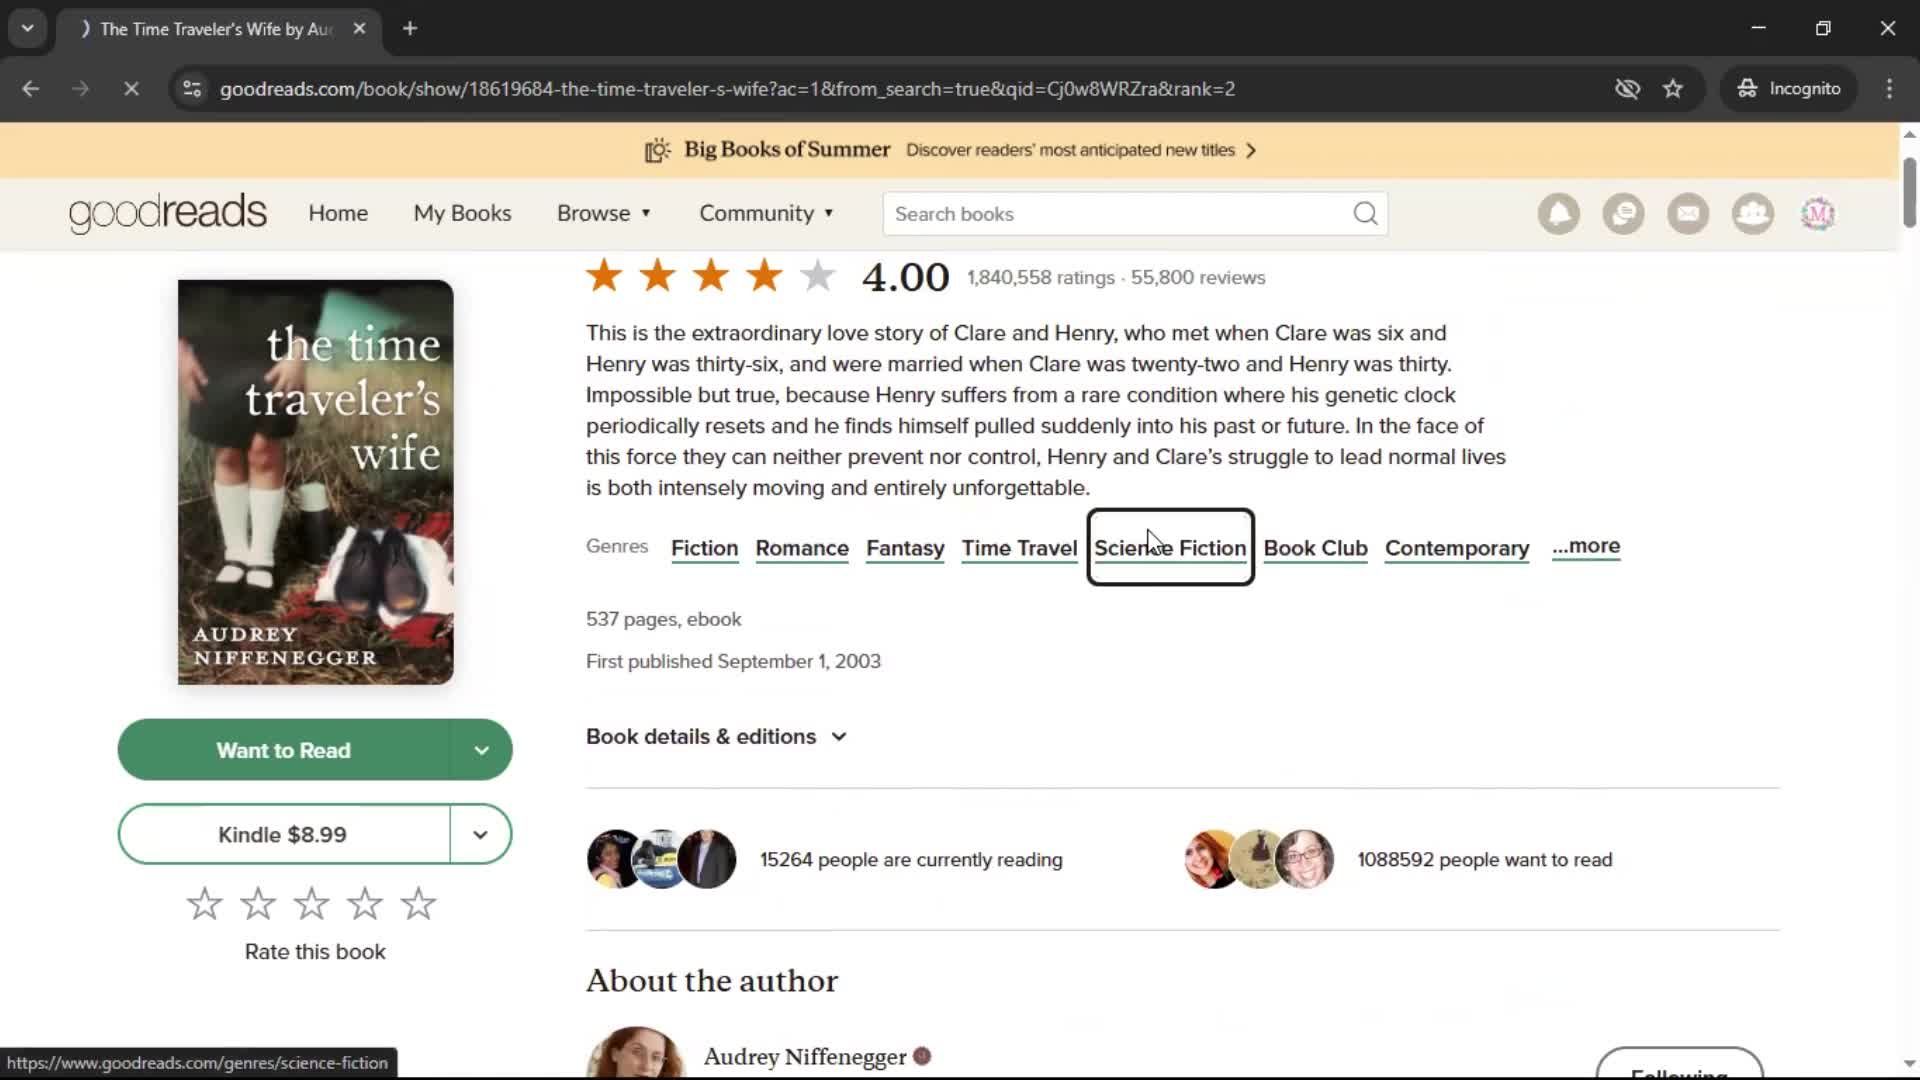Screen dimensions: 1920x1080
Task: Rate the book one star
Action: [x=205, y=904]
